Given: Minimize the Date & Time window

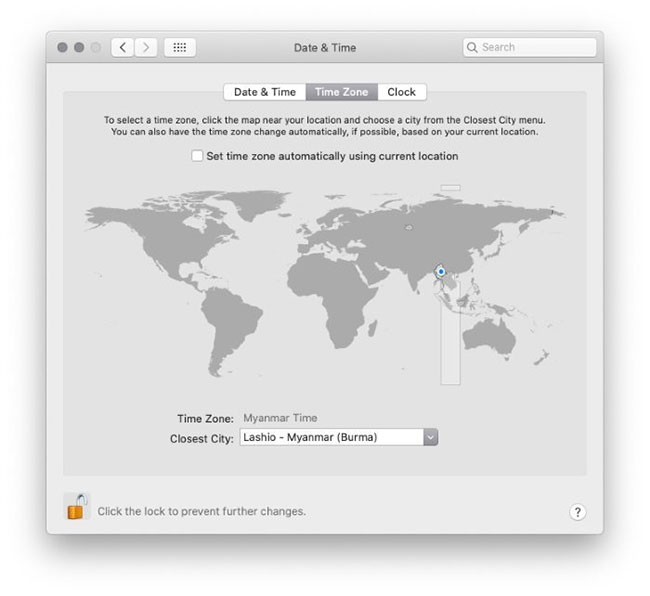Looking at the screenshot, I should pyautogui.click(x=79, y=47).
